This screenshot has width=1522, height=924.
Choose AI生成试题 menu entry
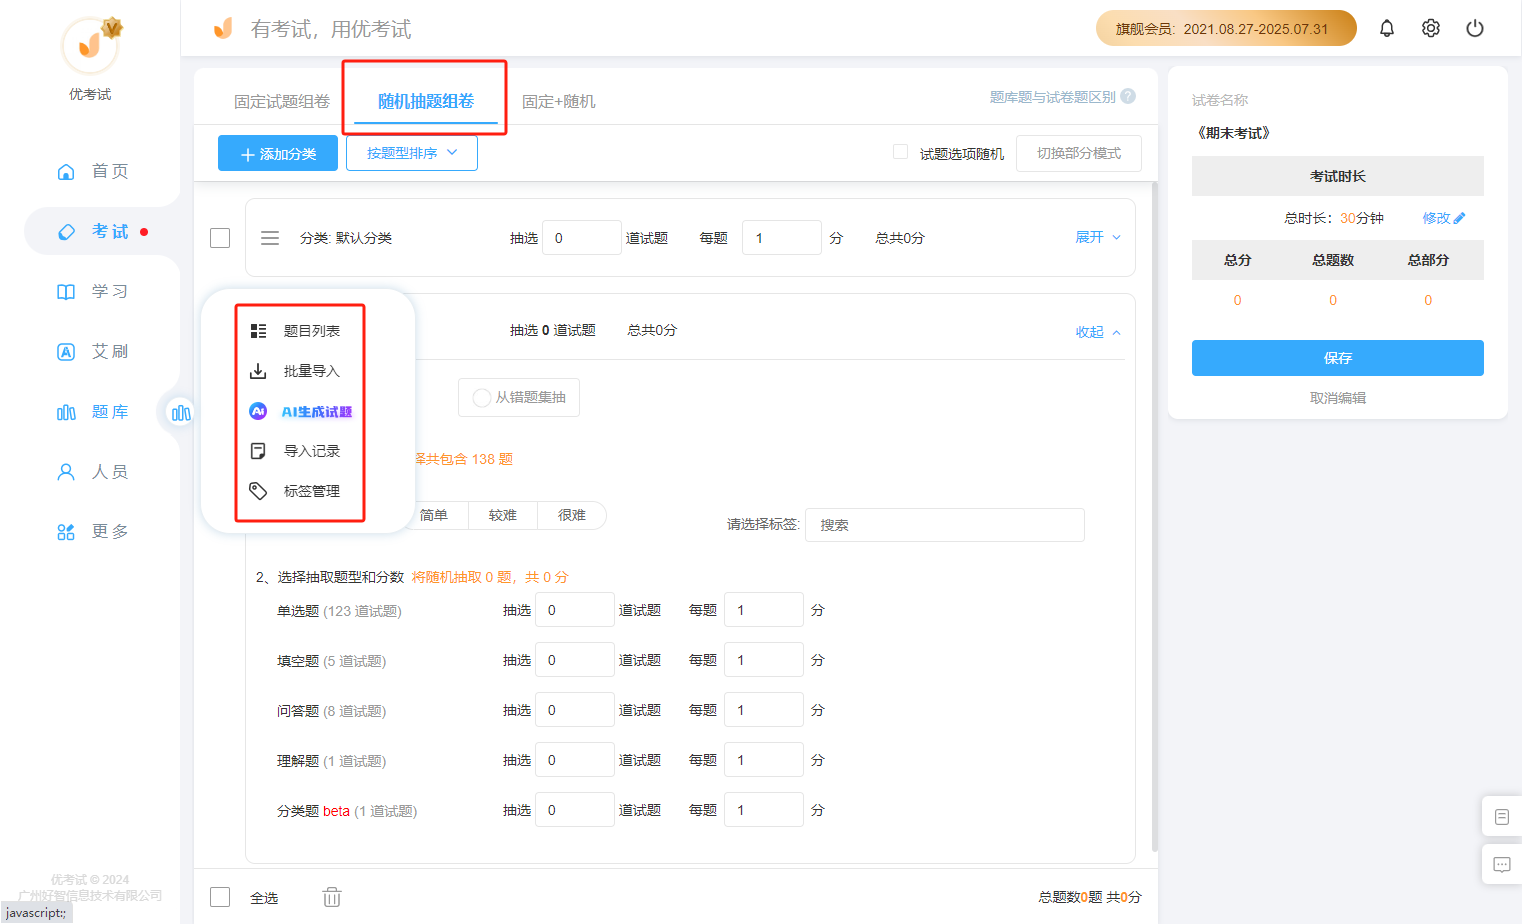(317, 411)
